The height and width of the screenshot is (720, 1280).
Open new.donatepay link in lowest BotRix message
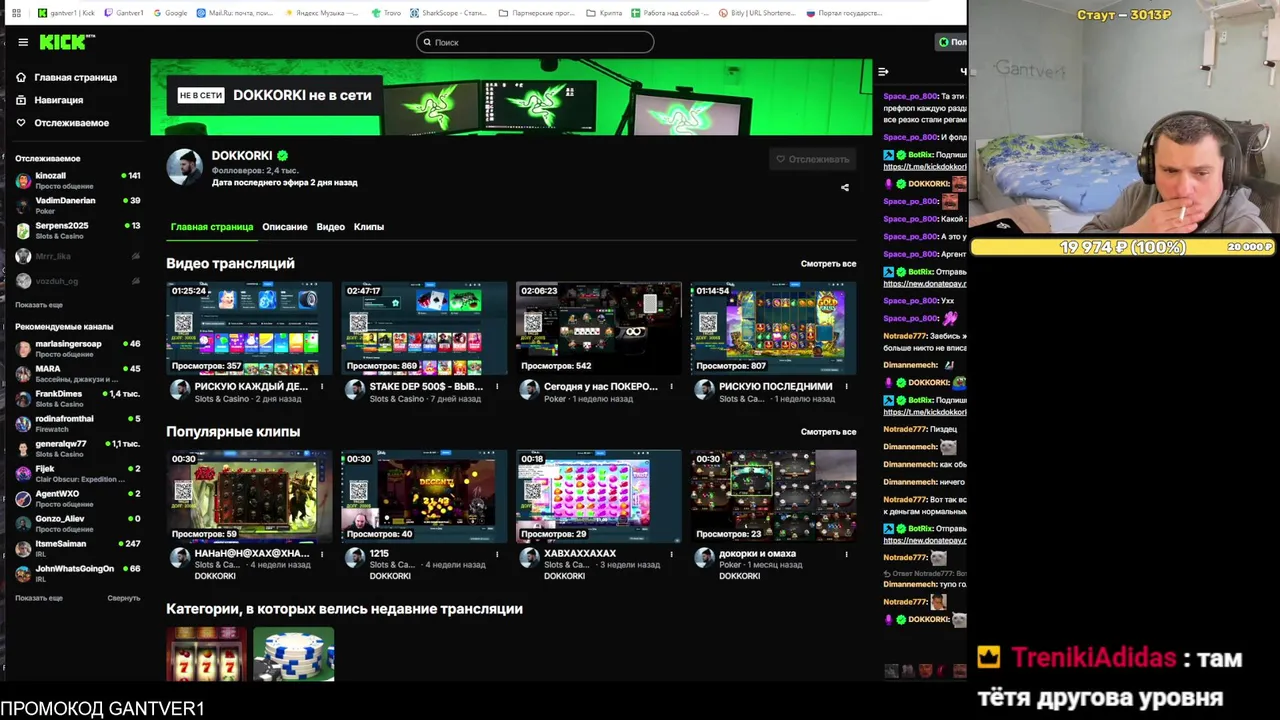(x=925, y=541)
